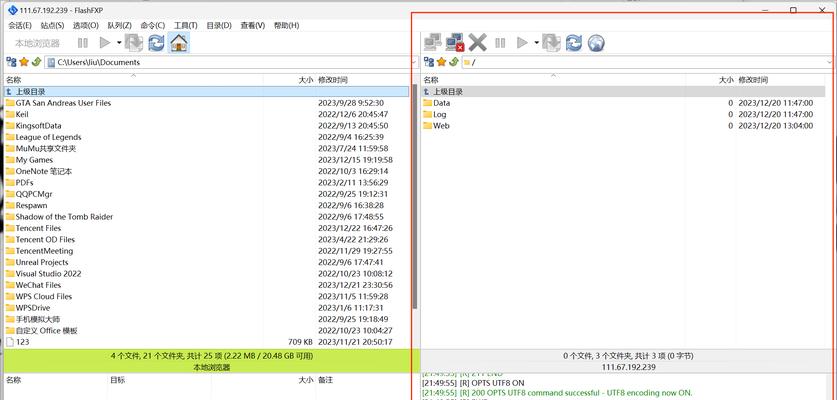Click the local pane transfer queue icon
Screen dimensions: 837x400
coord(133,43)
